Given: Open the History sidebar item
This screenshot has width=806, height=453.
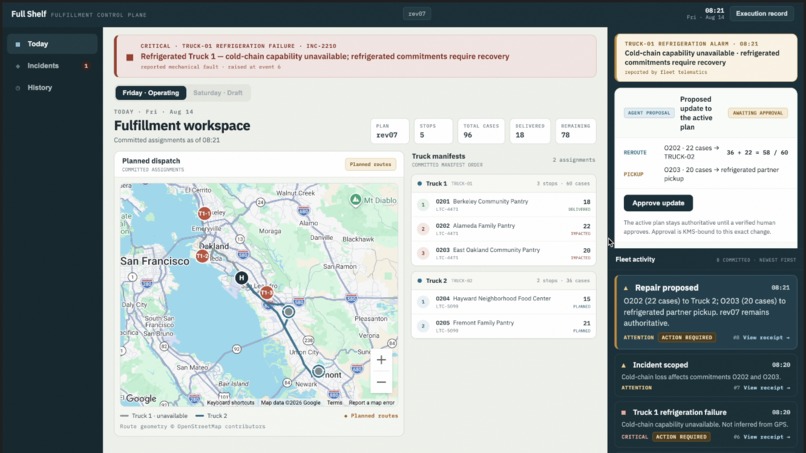Looking at the screenshot, I should click(52, 88).
